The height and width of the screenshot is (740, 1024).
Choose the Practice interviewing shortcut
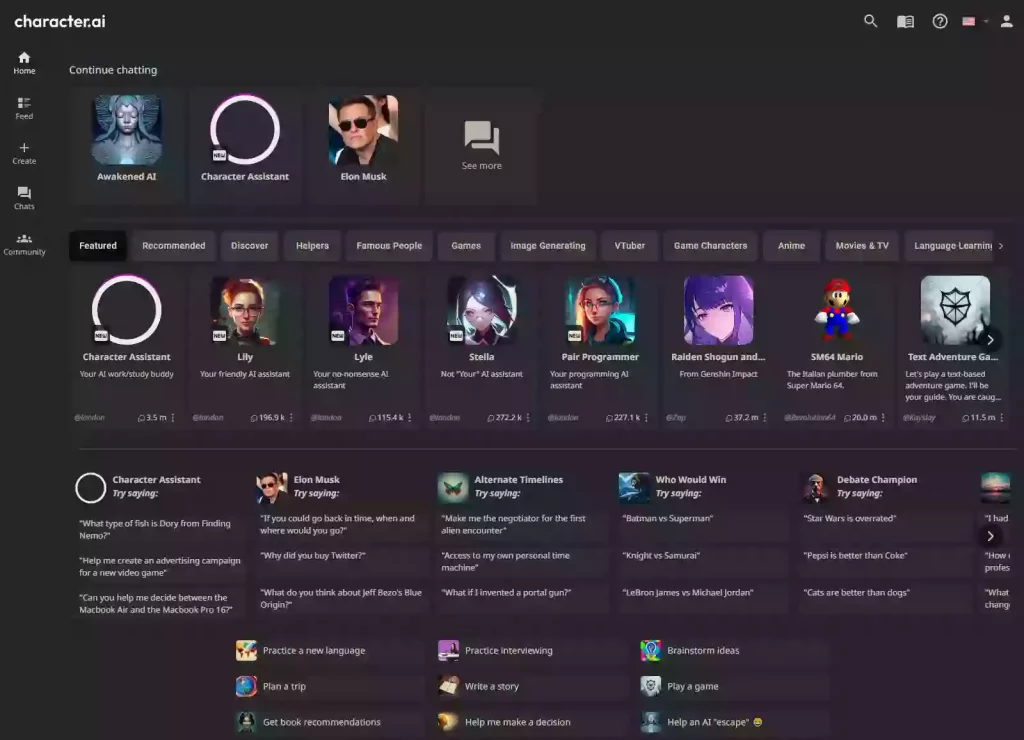pos(508,651)
